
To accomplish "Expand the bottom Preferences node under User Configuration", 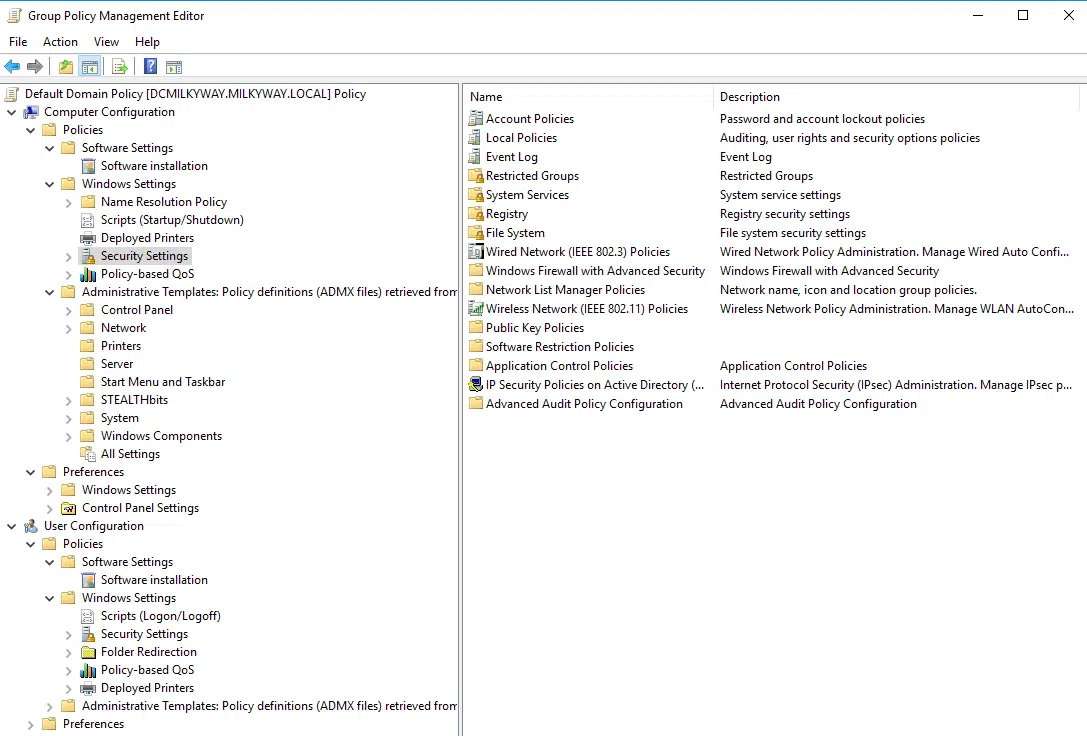I will [31, 724].
